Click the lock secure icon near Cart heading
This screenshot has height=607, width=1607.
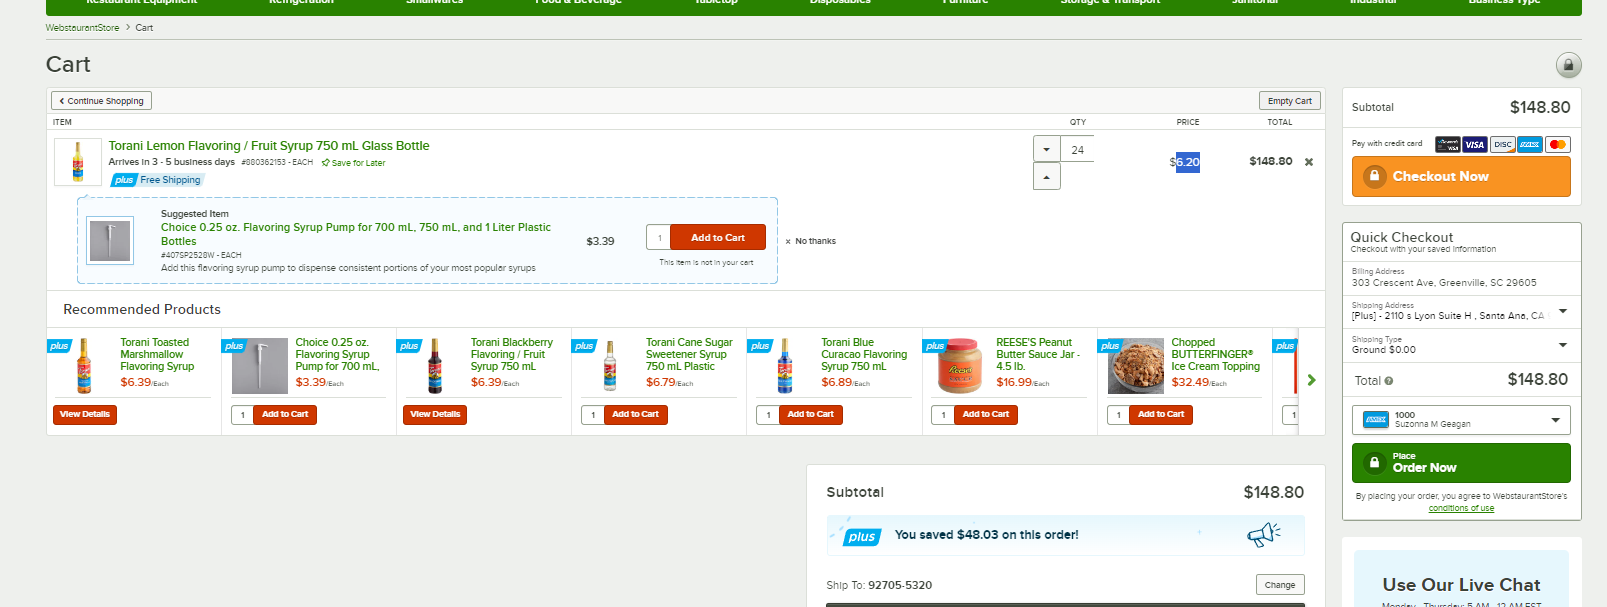[1568, 65]
